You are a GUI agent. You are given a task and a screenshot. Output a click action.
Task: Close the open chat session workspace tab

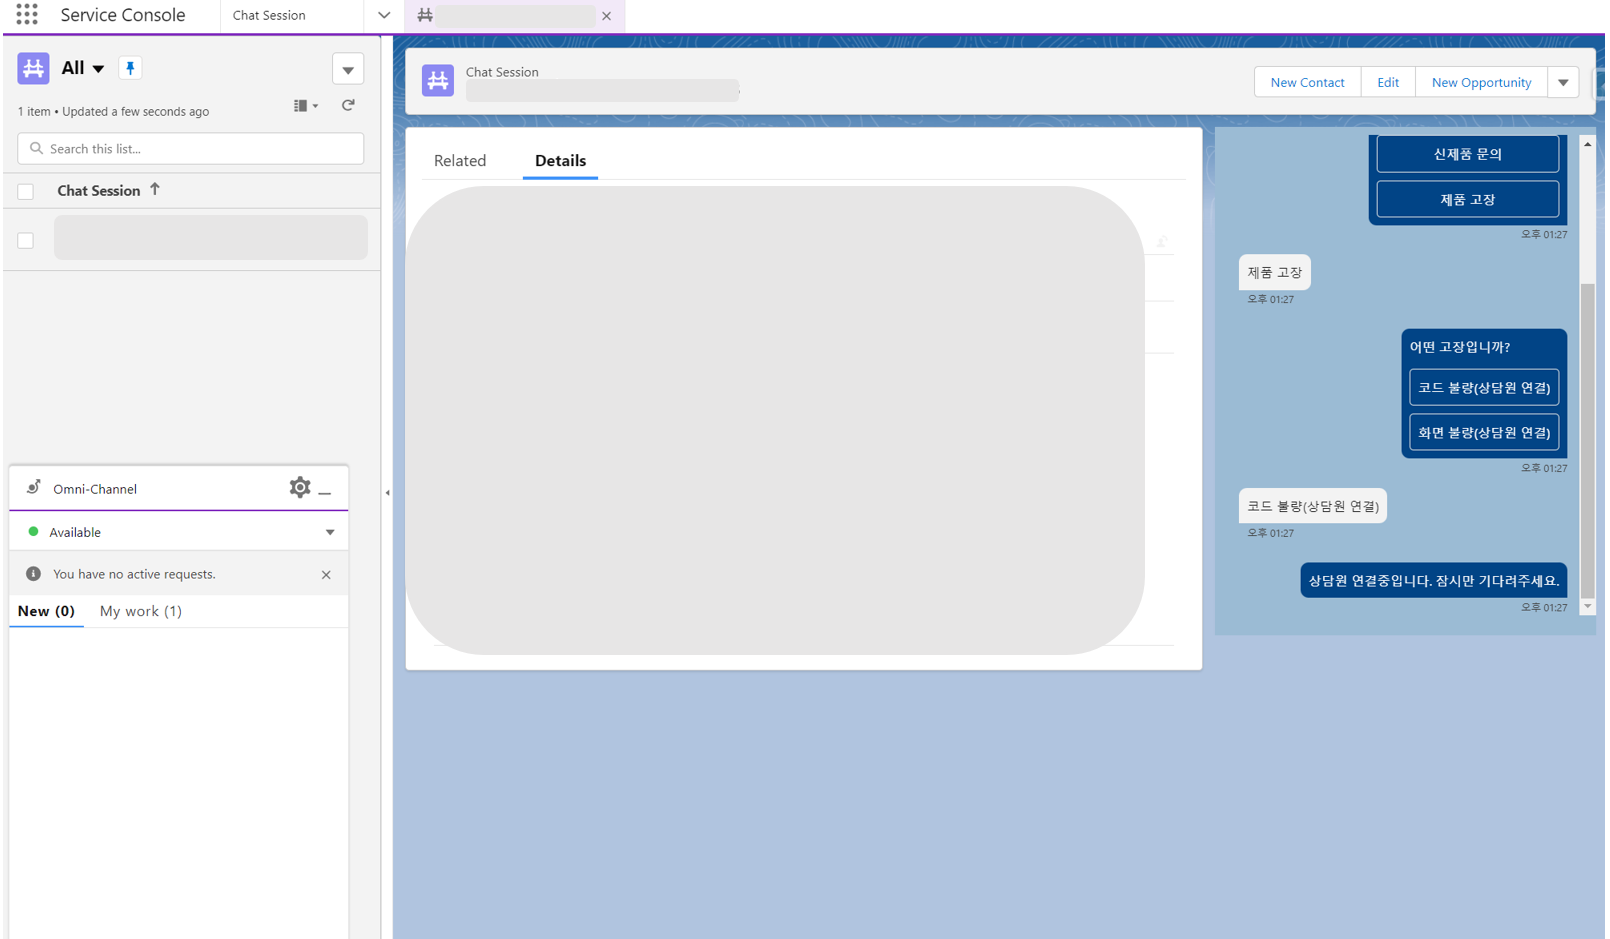(606, 16)
